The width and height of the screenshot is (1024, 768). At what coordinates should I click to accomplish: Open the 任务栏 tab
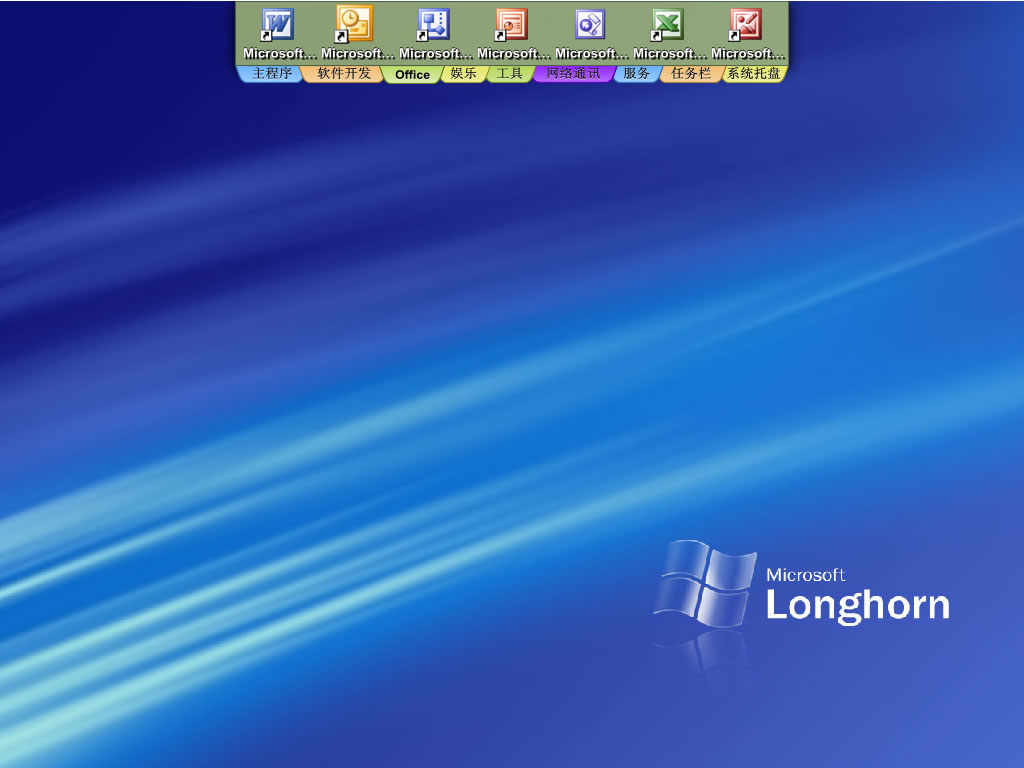coord(690,73)
